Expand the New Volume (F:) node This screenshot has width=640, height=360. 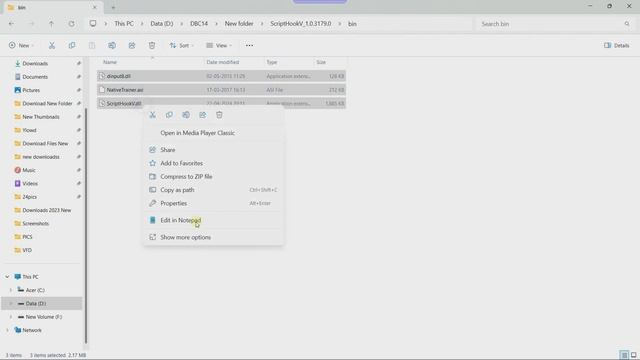(11, 317)
